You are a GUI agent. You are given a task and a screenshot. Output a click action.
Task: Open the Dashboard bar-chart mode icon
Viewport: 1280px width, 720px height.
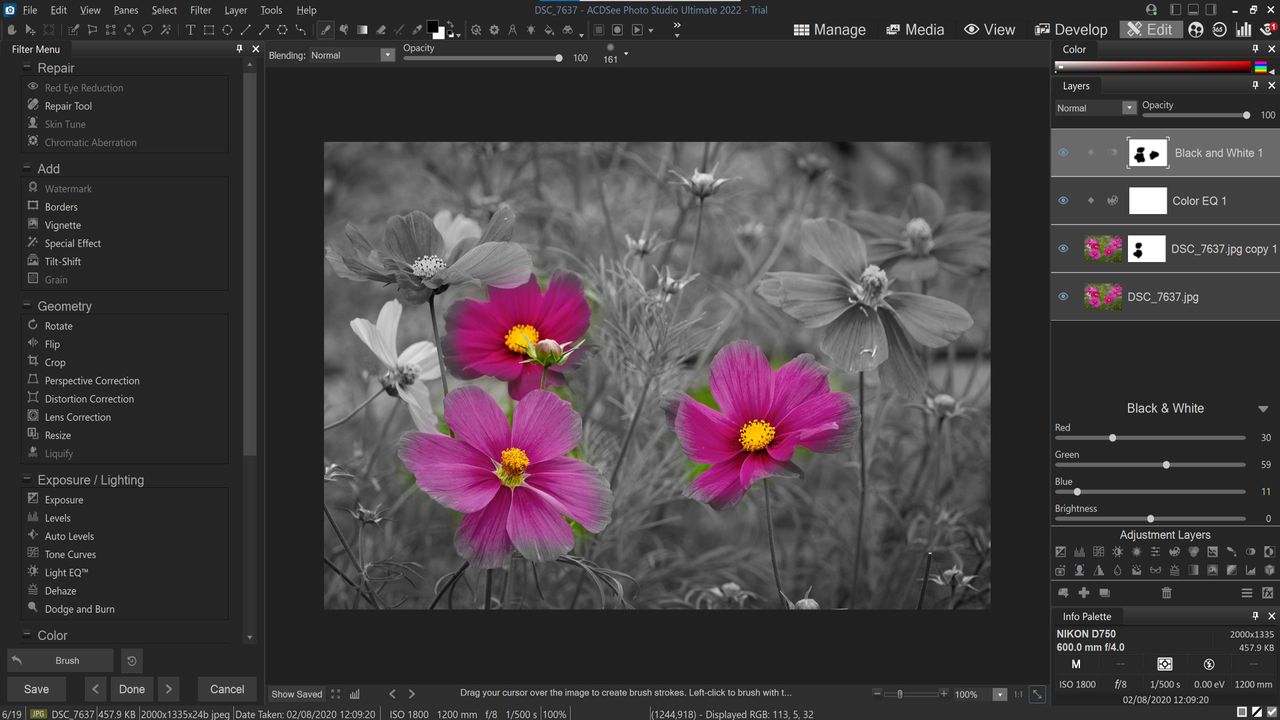click(x=1244, y=29)
